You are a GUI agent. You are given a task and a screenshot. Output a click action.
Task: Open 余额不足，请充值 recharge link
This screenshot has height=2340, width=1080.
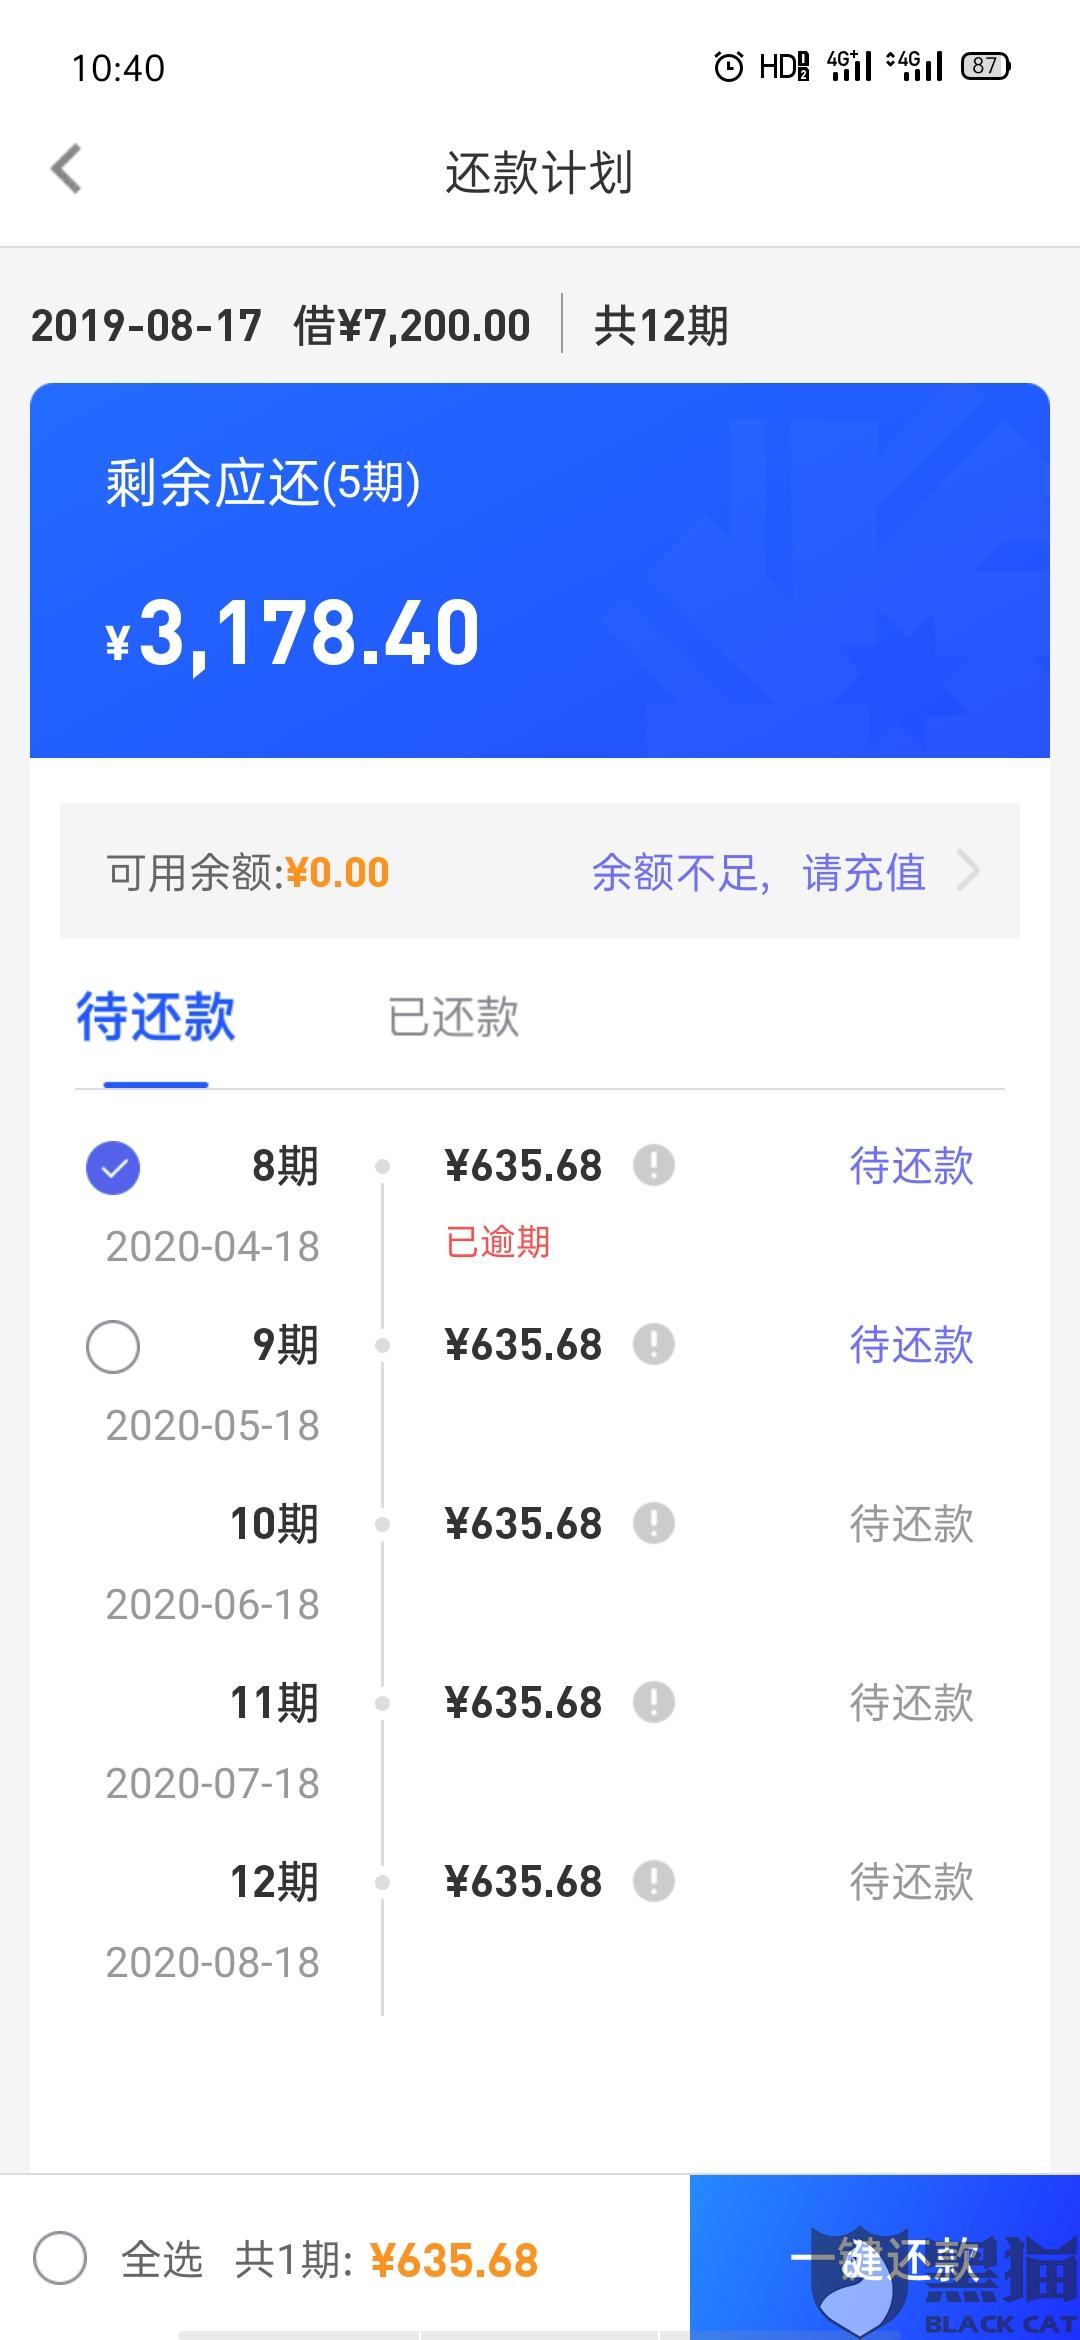coord(758,872)
